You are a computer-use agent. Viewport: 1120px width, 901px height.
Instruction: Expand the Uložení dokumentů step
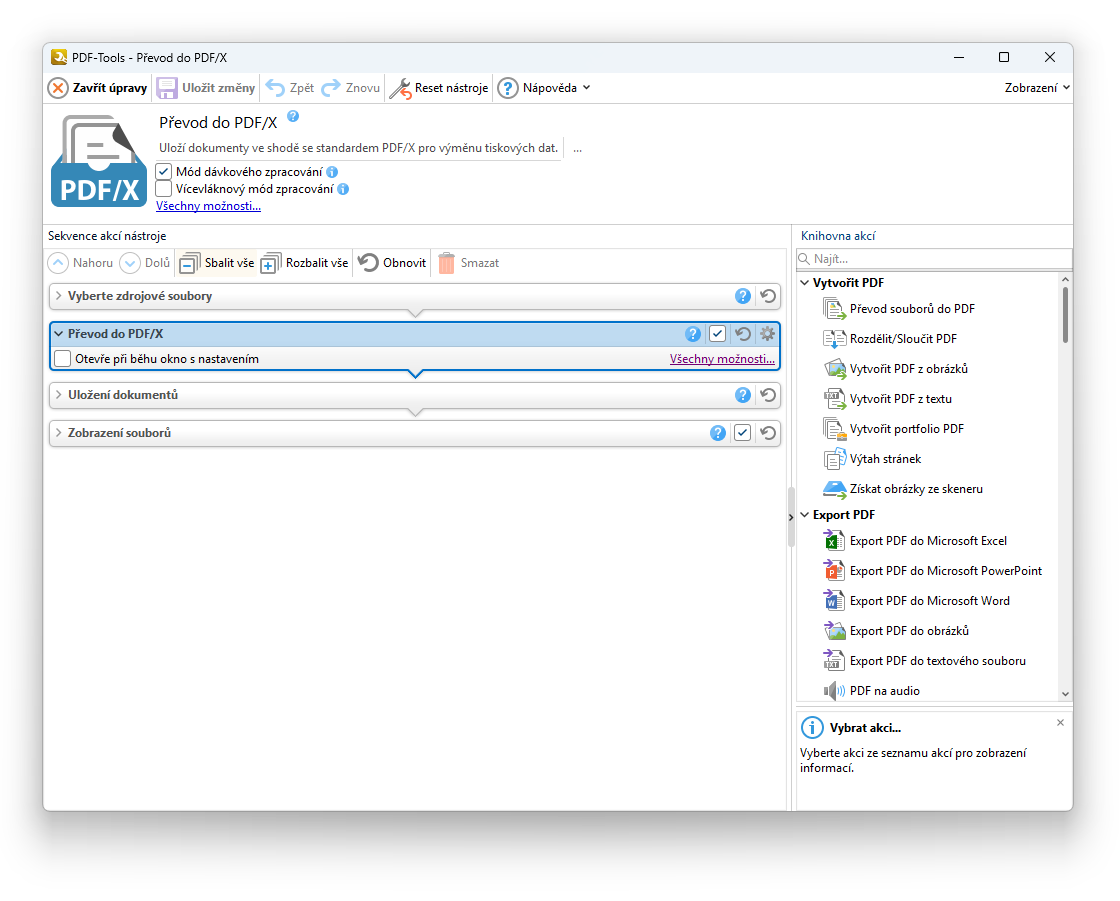[59, 395]
